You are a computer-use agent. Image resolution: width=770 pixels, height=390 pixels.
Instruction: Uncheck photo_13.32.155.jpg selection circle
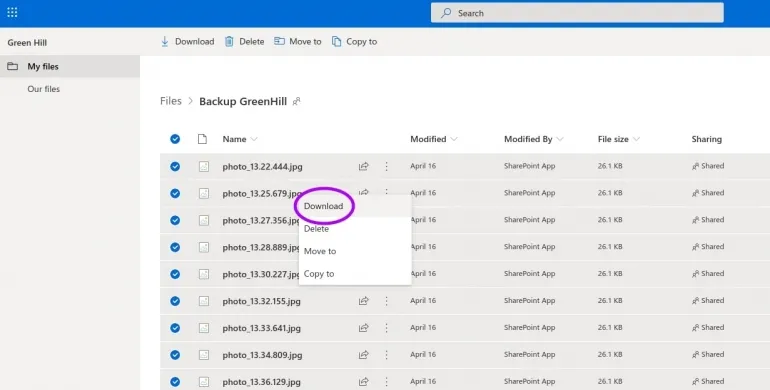click(x=175, y=301)
